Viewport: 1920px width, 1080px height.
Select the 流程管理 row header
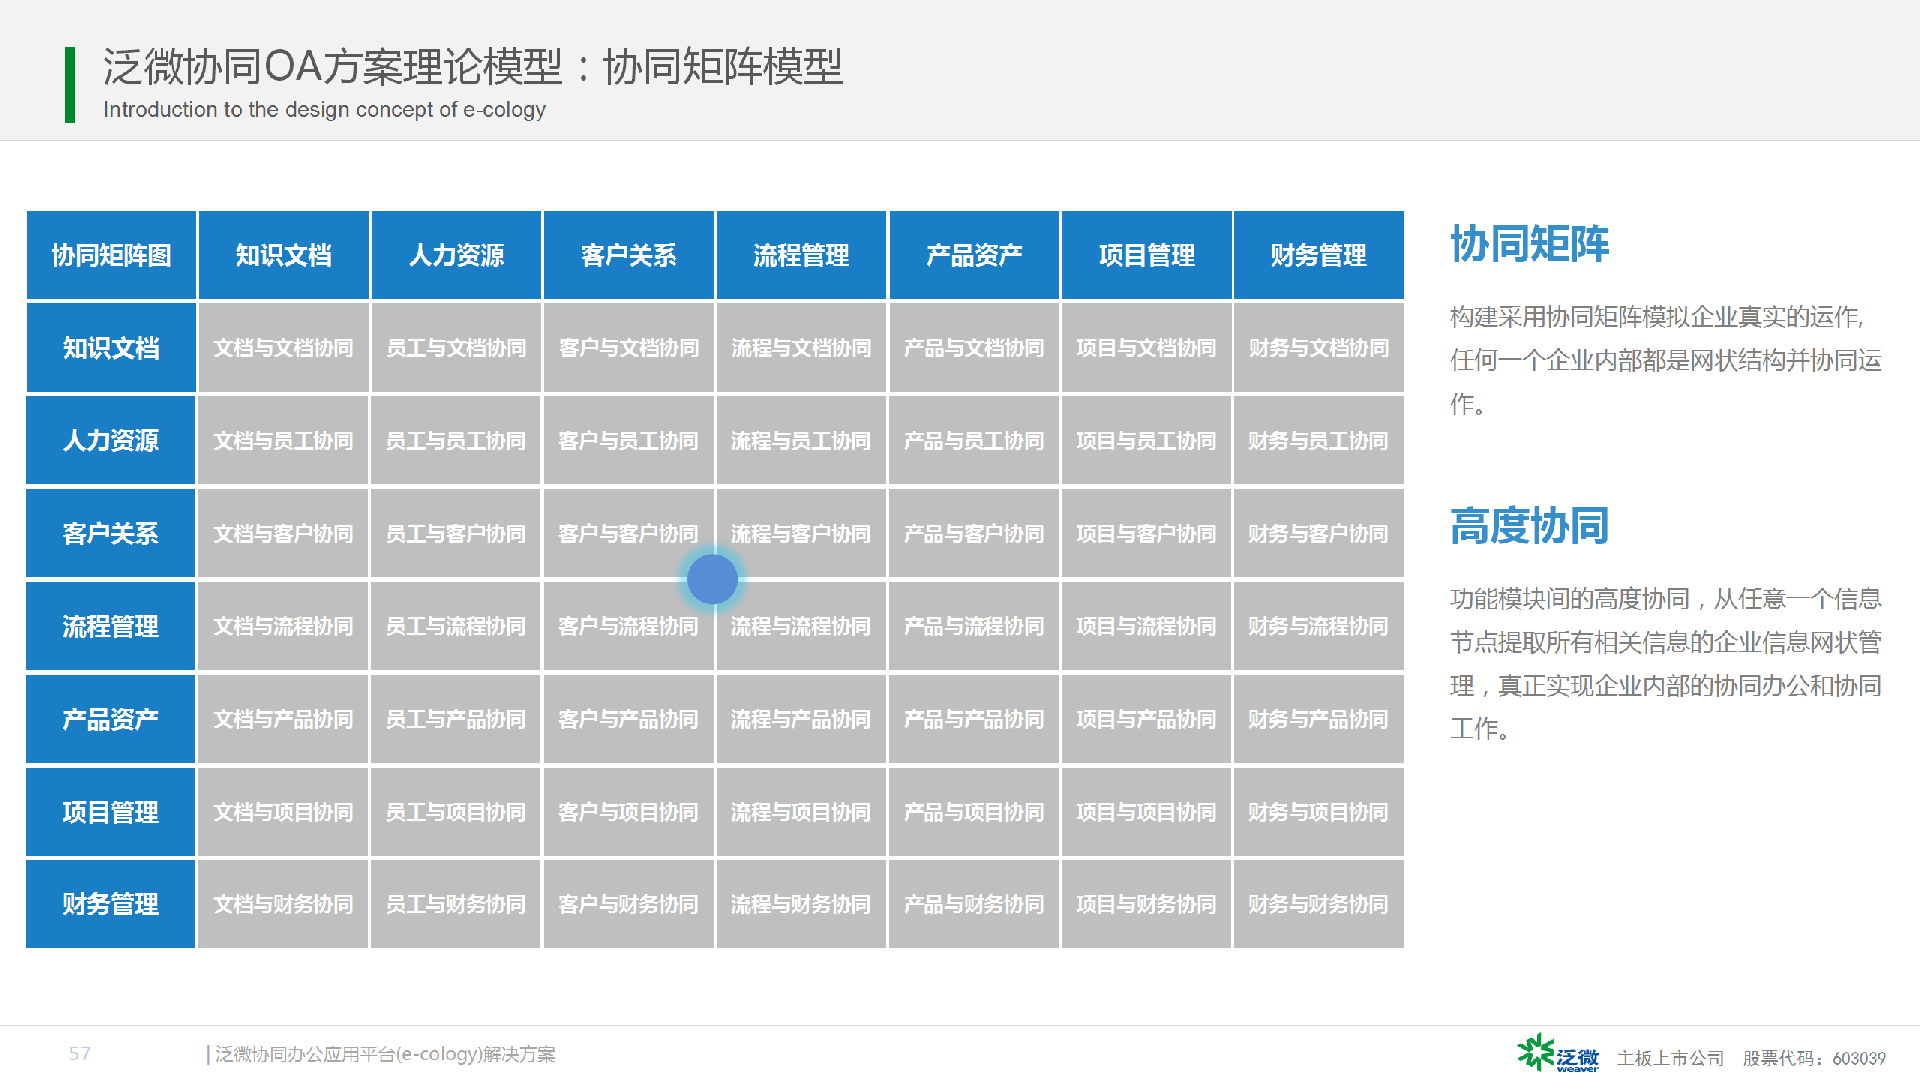tap(111, 626)
